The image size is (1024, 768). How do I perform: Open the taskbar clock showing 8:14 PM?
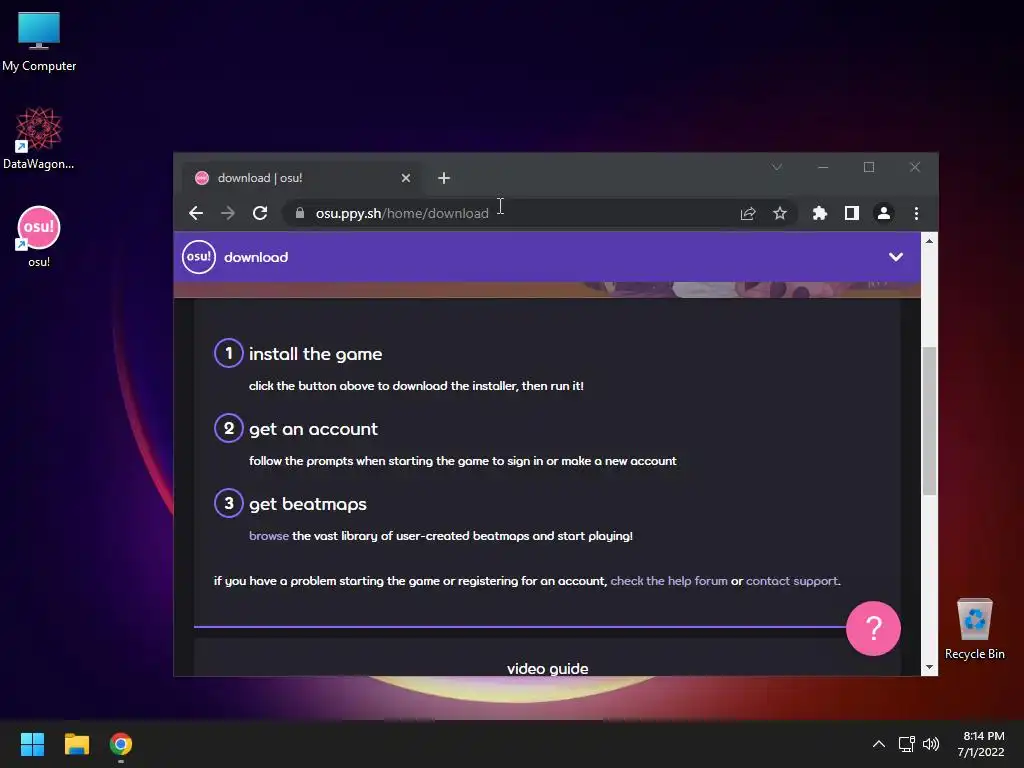tap(982, 744)
